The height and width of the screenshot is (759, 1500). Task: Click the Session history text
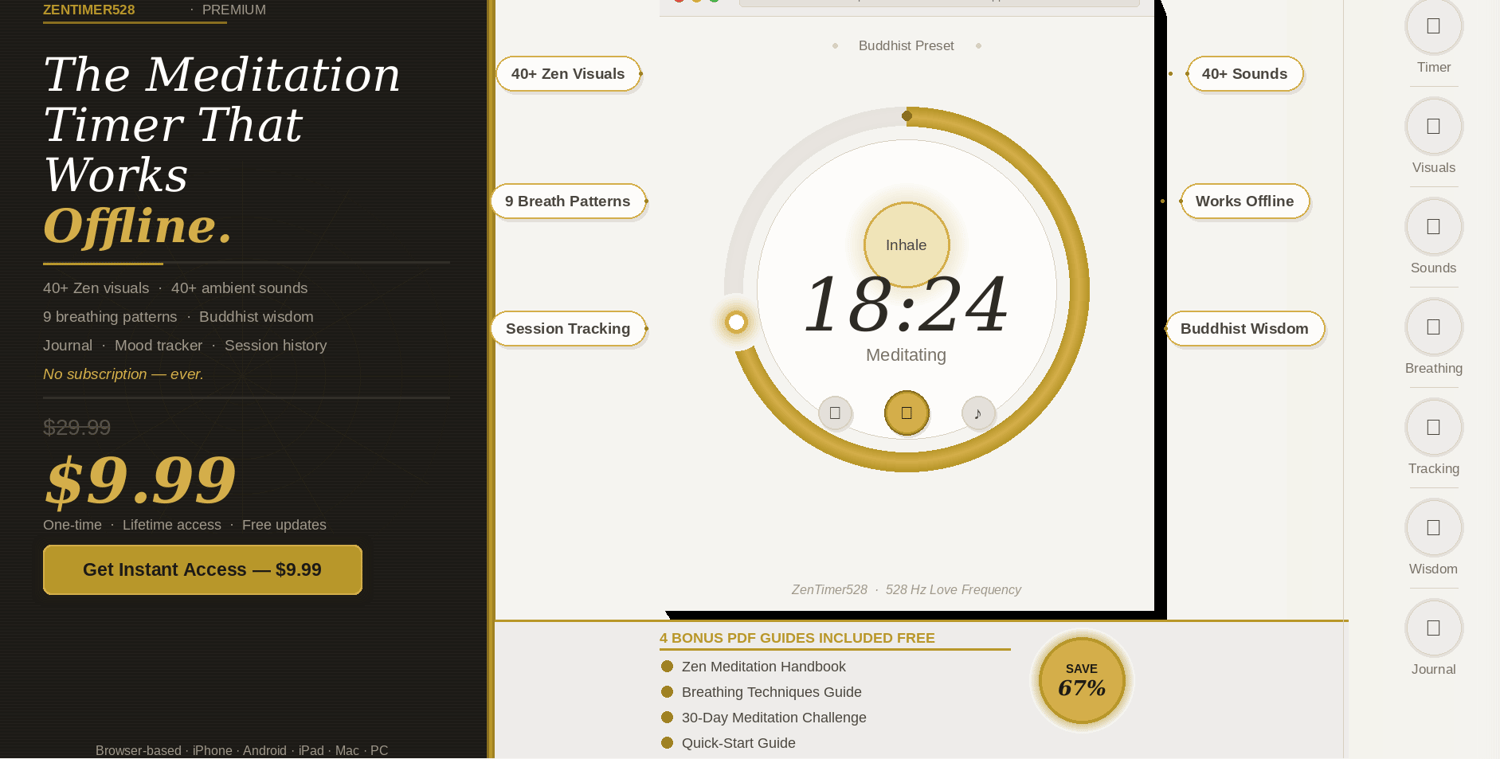(276, 346)
